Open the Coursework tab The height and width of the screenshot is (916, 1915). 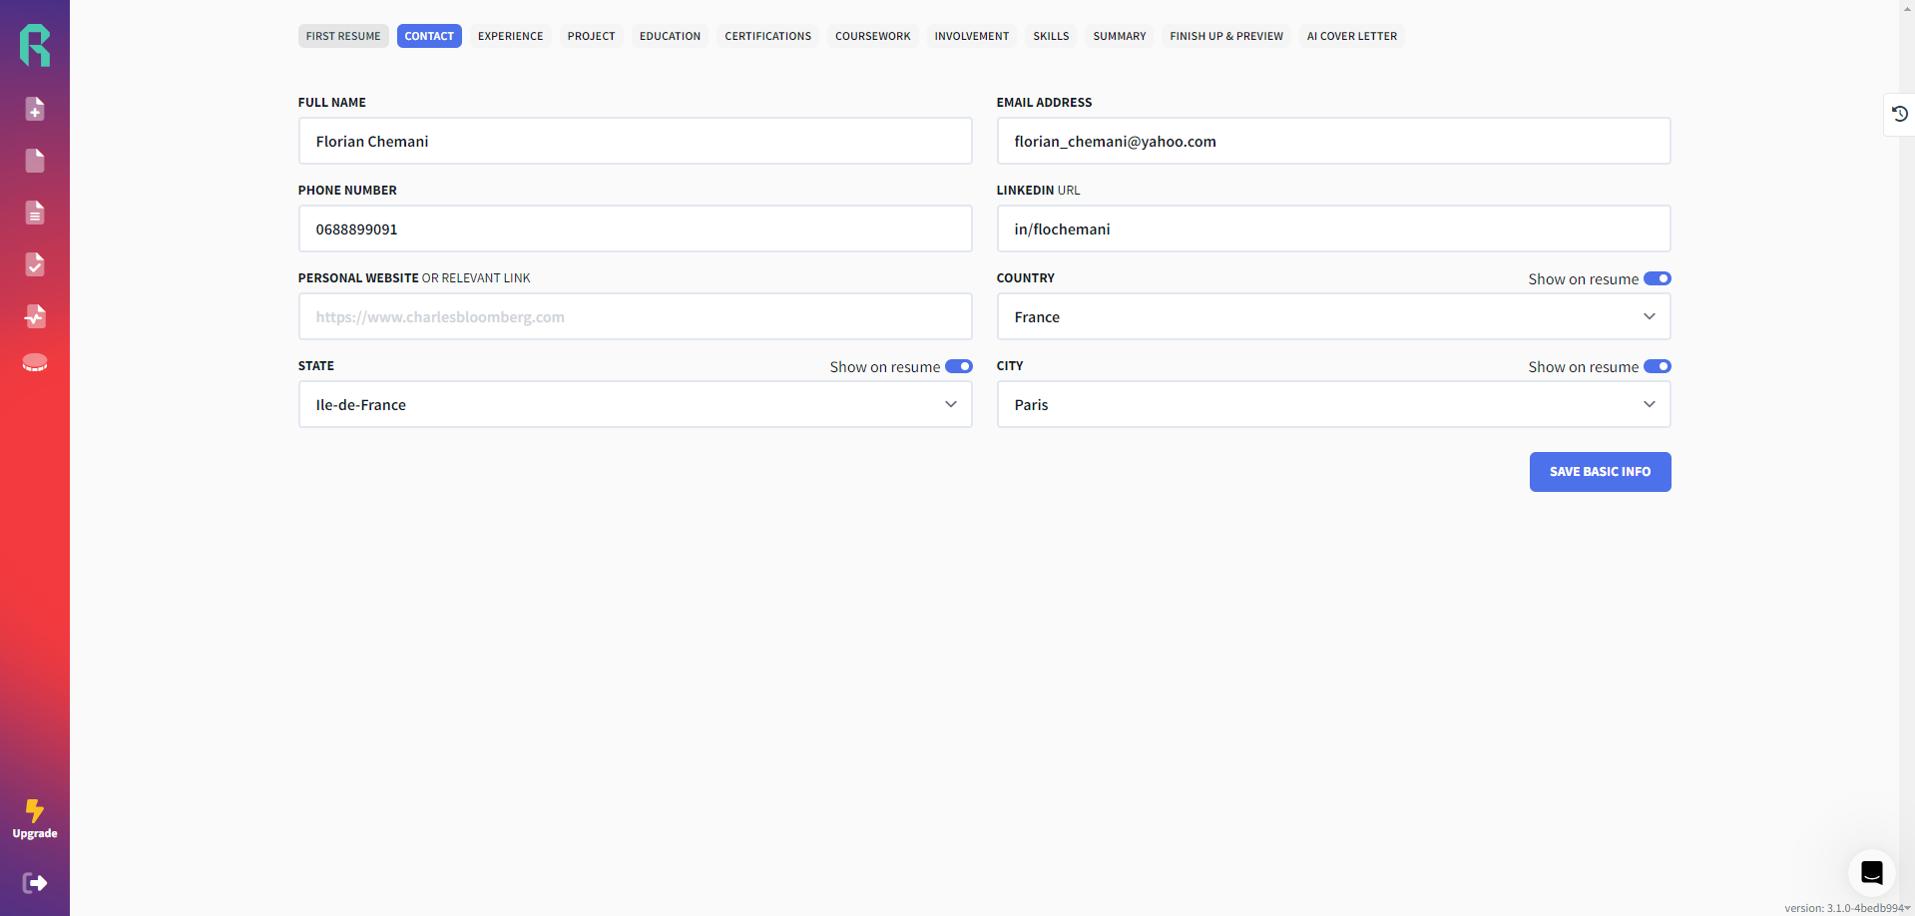click(873, 36)
